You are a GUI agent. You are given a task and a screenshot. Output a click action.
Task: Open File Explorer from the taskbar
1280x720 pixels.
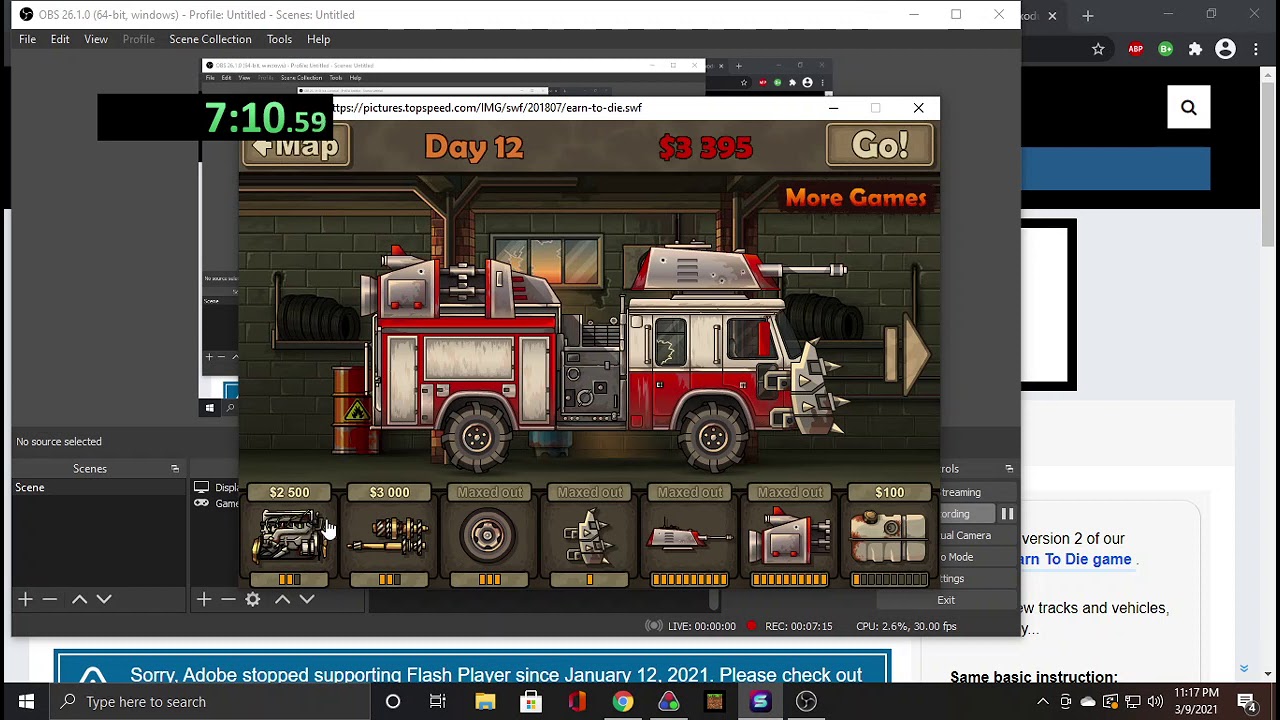tap(485, 702)
